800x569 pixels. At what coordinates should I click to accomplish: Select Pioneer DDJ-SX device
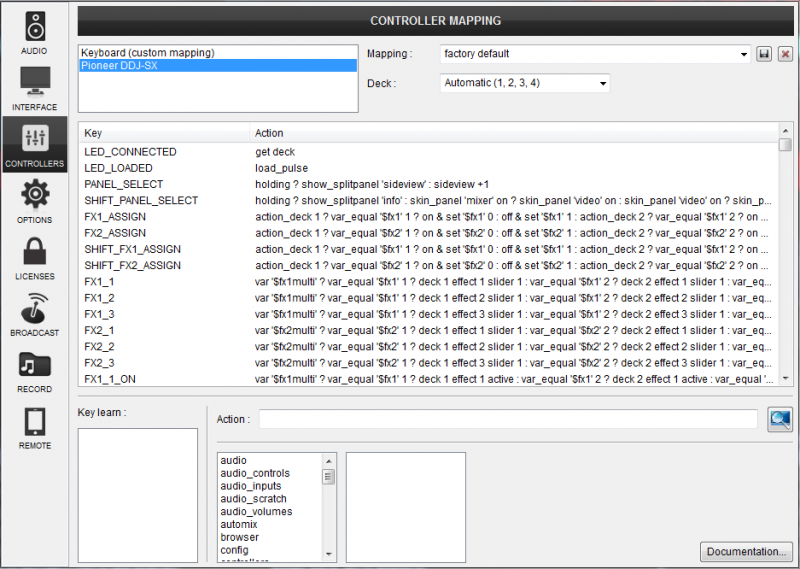click(218, 65)
